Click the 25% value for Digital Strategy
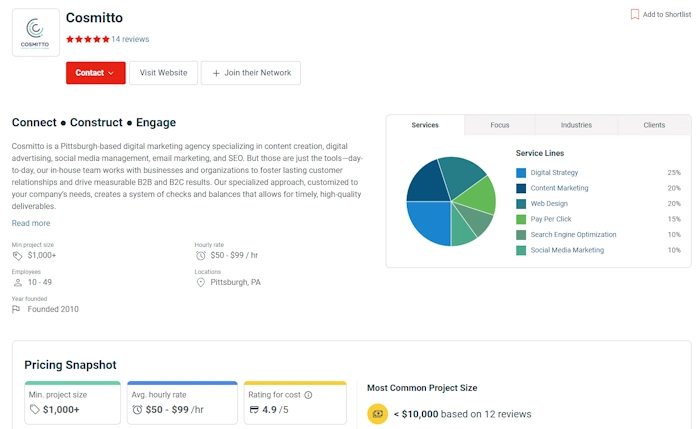Image resolution: width=700 pixels, height=429 pixels. tap(674, 173)
